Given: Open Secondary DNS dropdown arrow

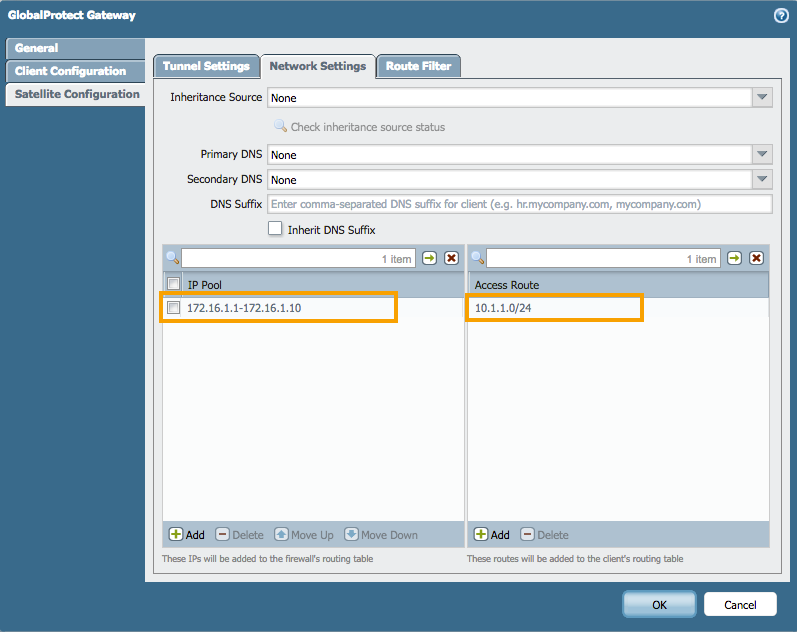Looking at the screenshot, I should [762, 179].
